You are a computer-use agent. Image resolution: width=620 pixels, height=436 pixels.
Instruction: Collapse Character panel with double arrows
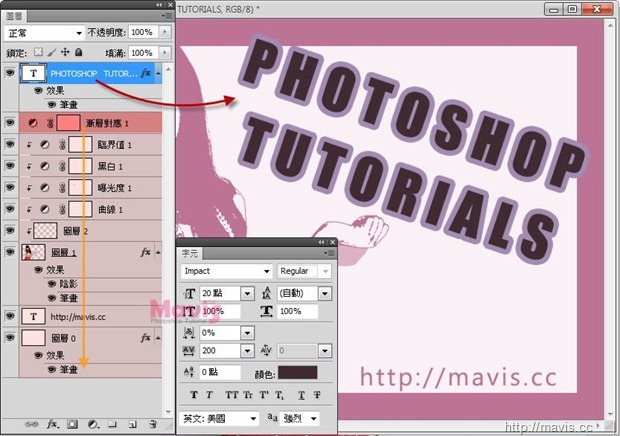coord(321,242)
